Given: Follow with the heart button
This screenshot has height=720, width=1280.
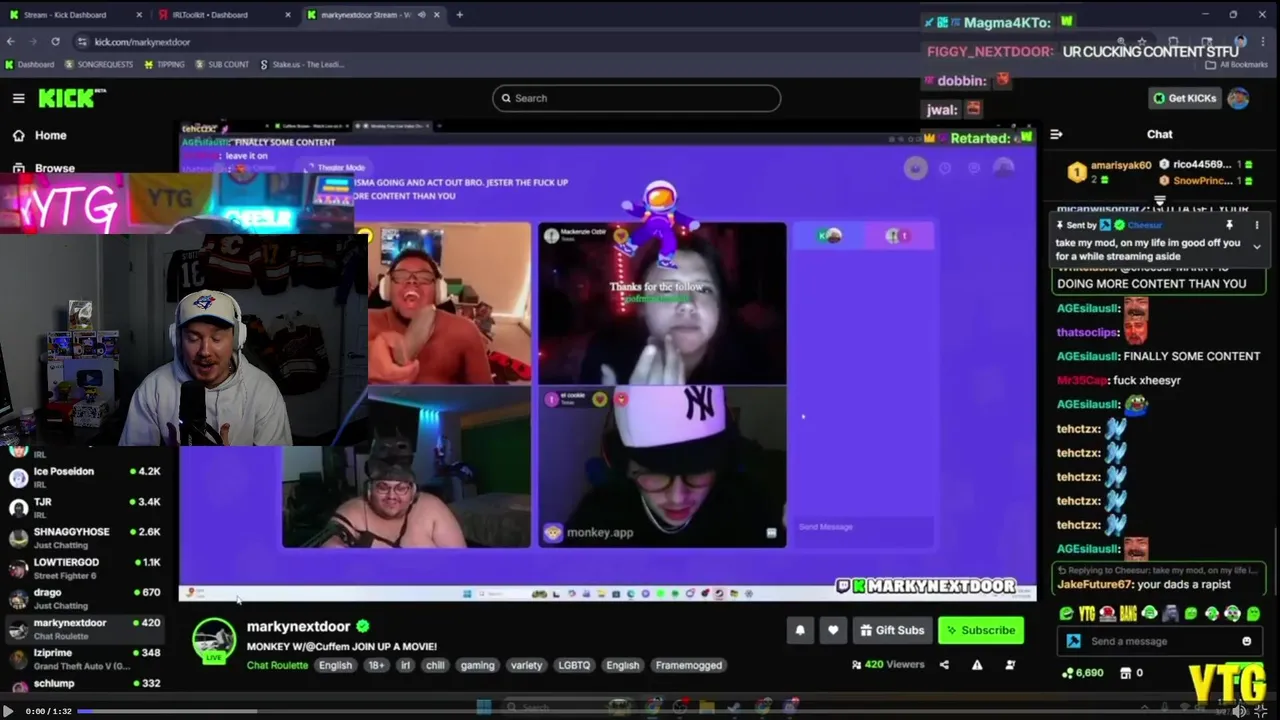Looking at the screenshot, I should pyautogui.click(x=833, y=630).
